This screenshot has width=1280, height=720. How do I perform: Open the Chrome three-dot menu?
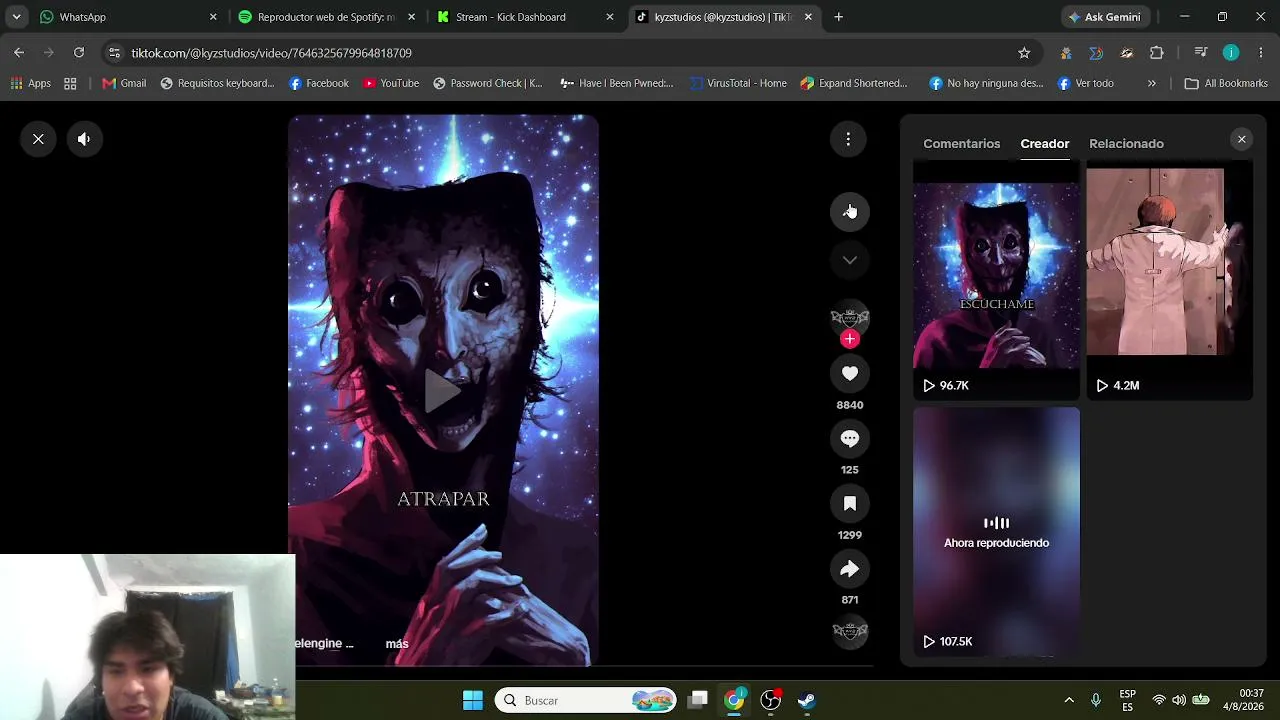(1261, 53)
